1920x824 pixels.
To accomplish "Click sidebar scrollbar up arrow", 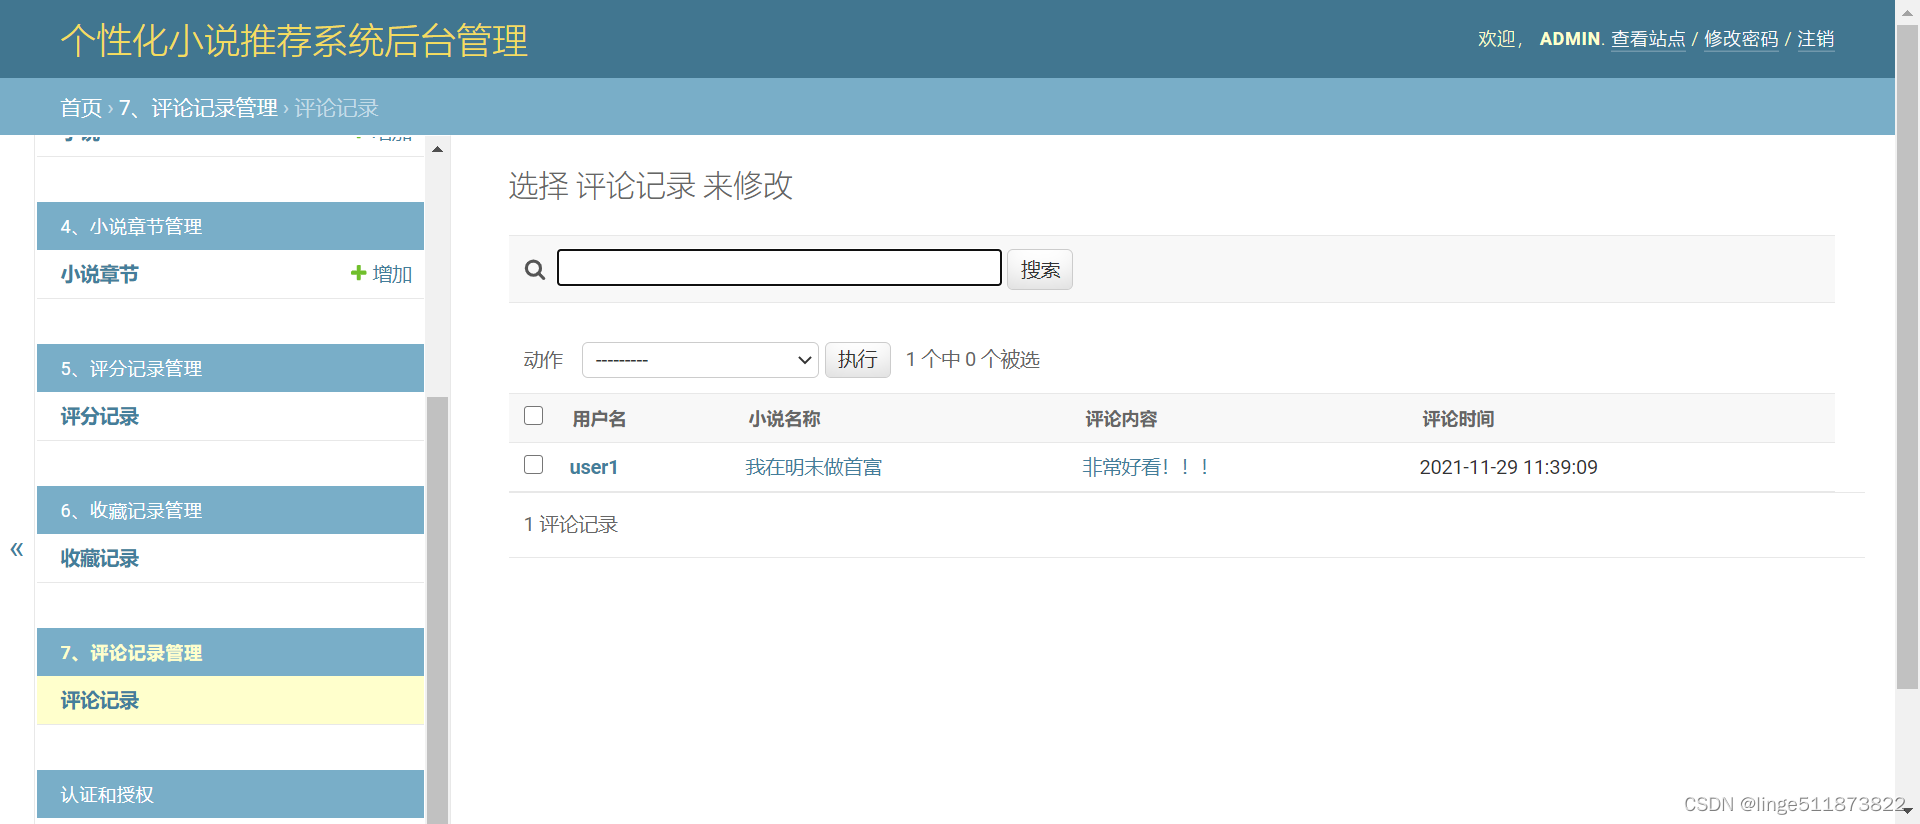I will [x=437, y=149].
